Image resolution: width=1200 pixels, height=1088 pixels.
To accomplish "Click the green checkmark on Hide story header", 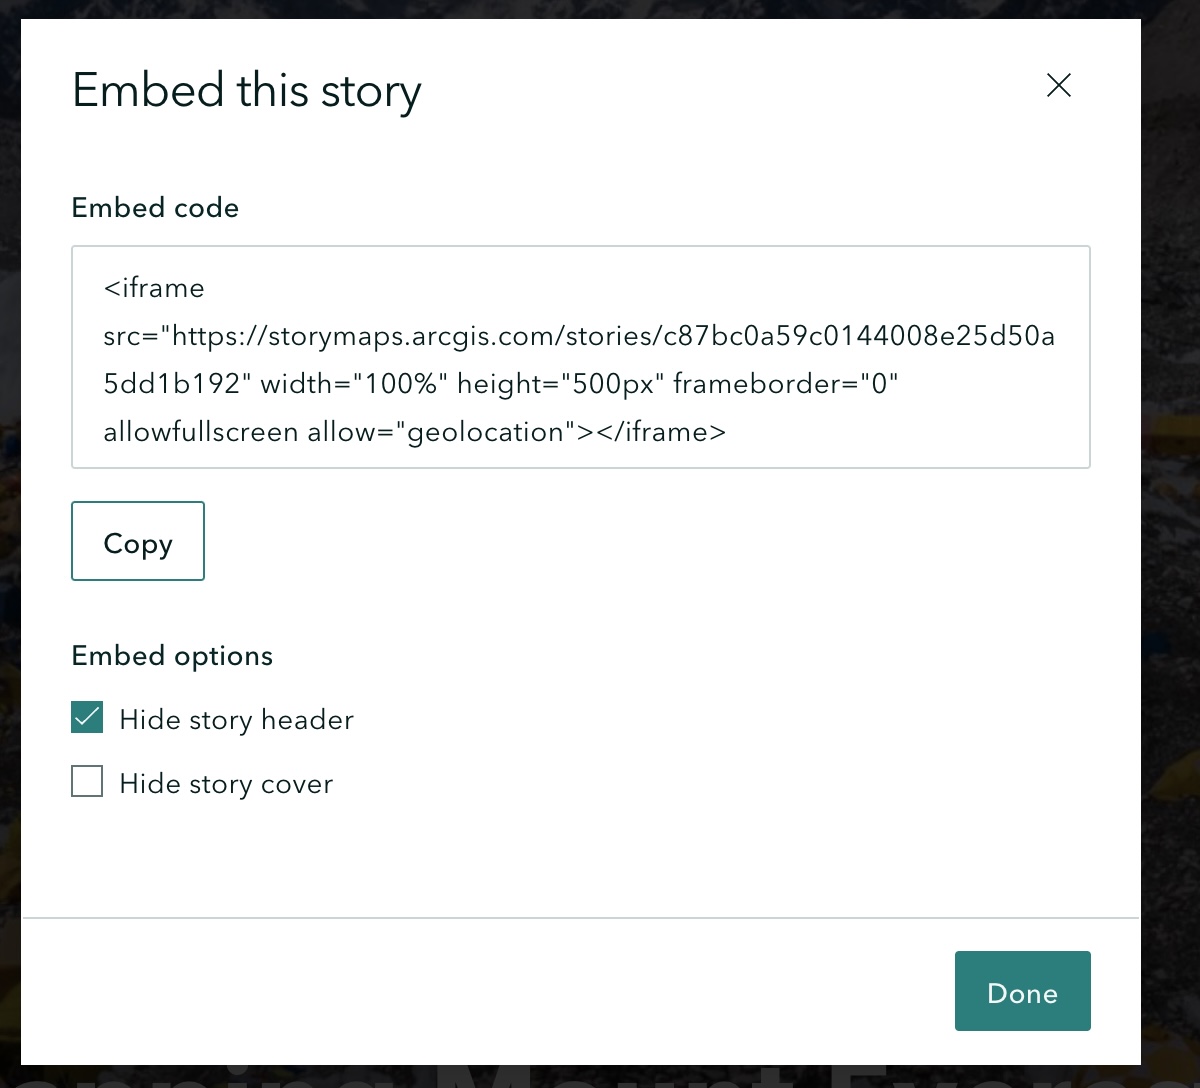I will coord(87,717).
